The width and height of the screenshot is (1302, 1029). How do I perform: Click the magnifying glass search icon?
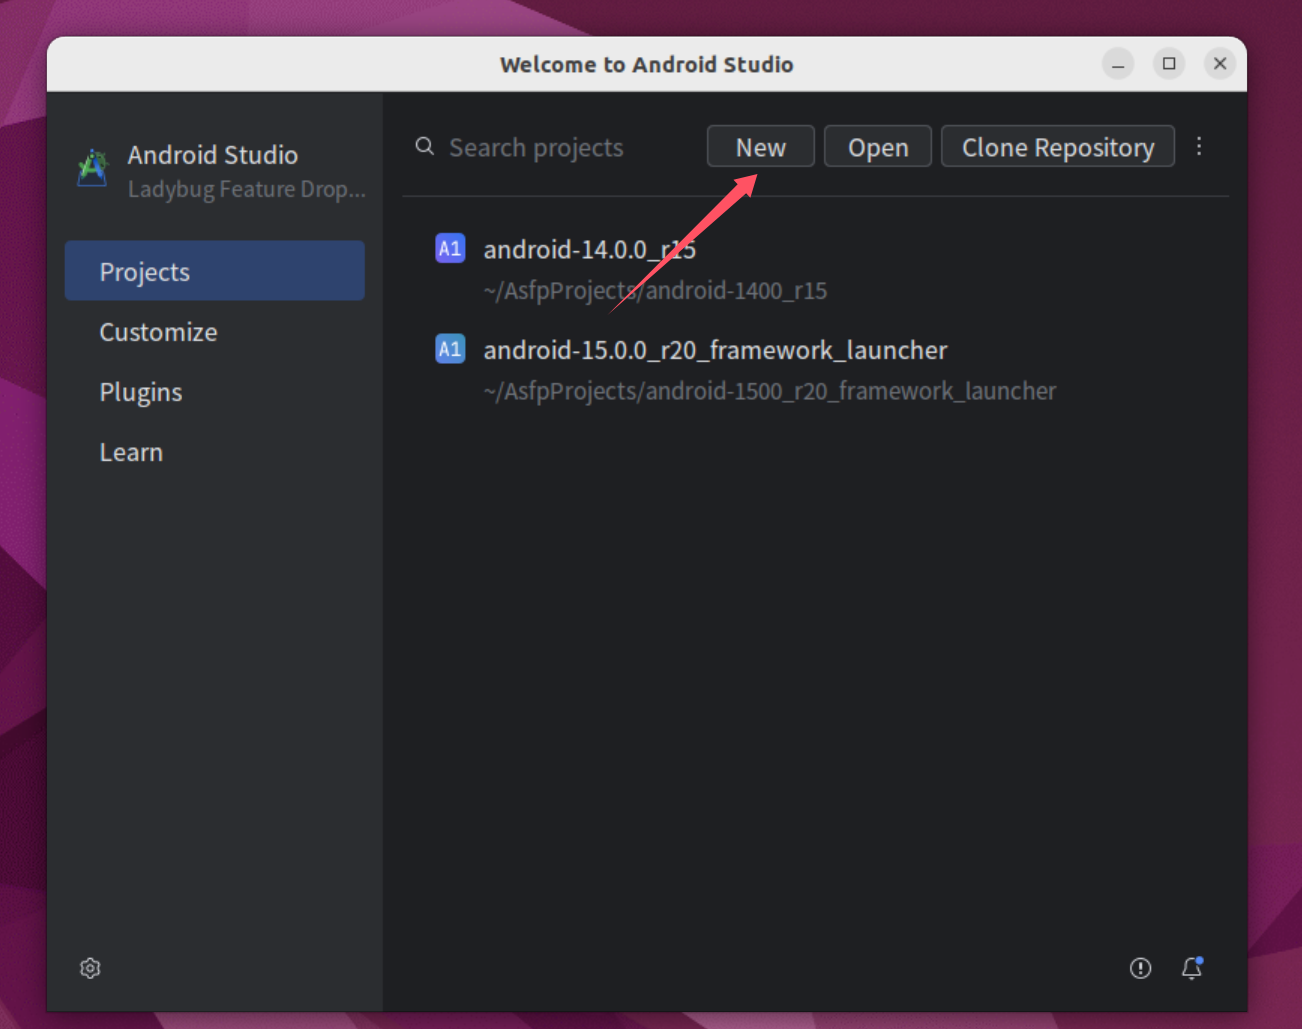coord(425,147)
